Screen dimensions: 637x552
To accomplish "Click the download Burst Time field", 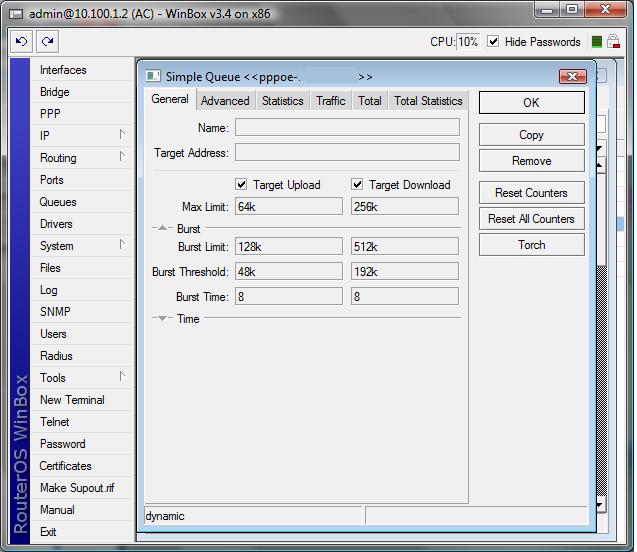I will pos(405,297).
